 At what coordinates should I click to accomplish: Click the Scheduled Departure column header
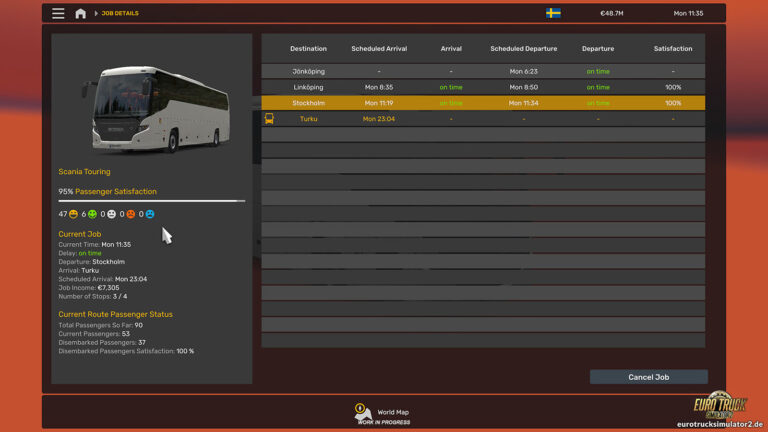click(523, 48)
